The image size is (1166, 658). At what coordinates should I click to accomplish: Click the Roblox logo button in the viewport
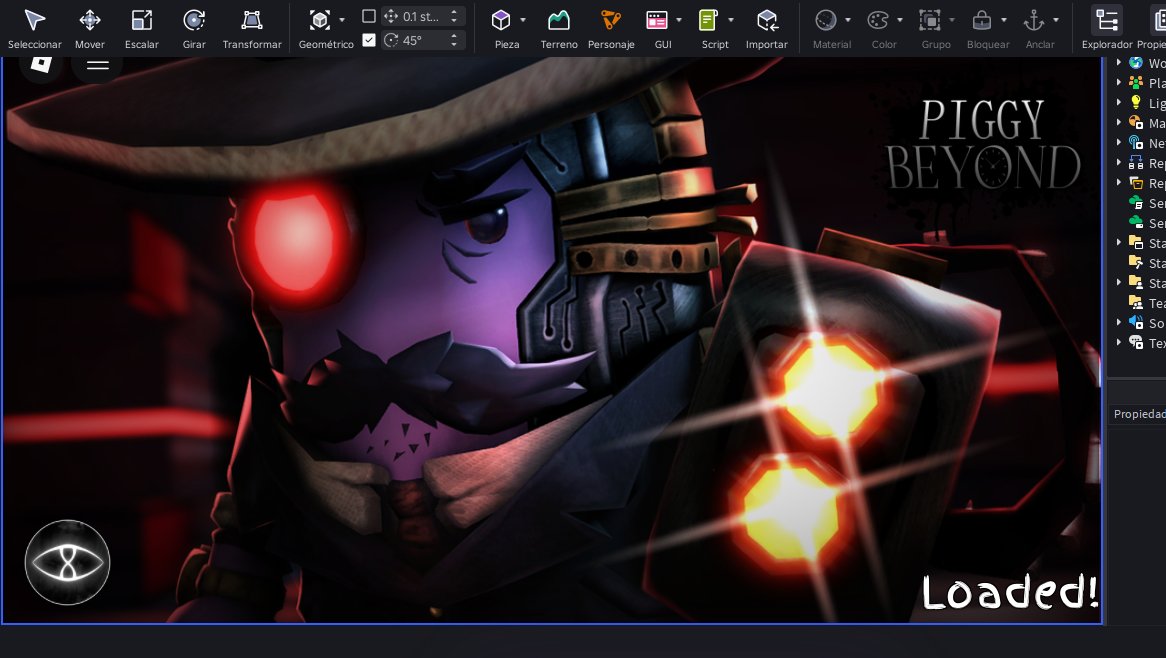pyautogui.click(x=41, y=65)
